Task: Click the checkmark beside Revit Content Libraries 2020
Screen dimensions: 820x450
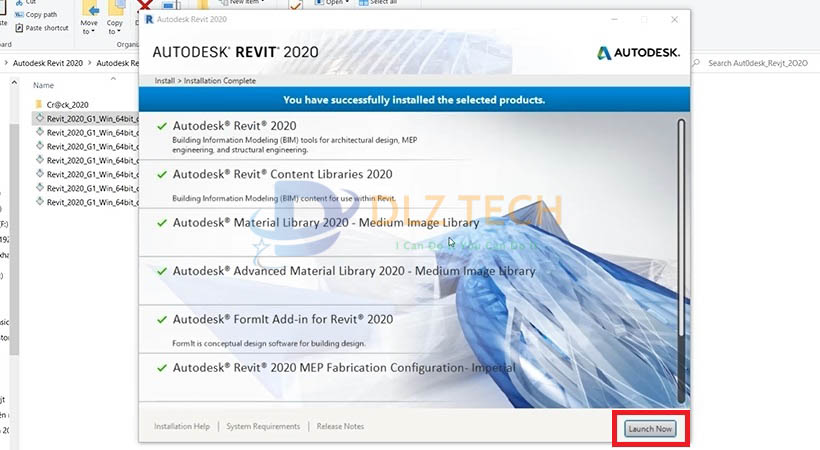Action: click(x=162, y=174)
